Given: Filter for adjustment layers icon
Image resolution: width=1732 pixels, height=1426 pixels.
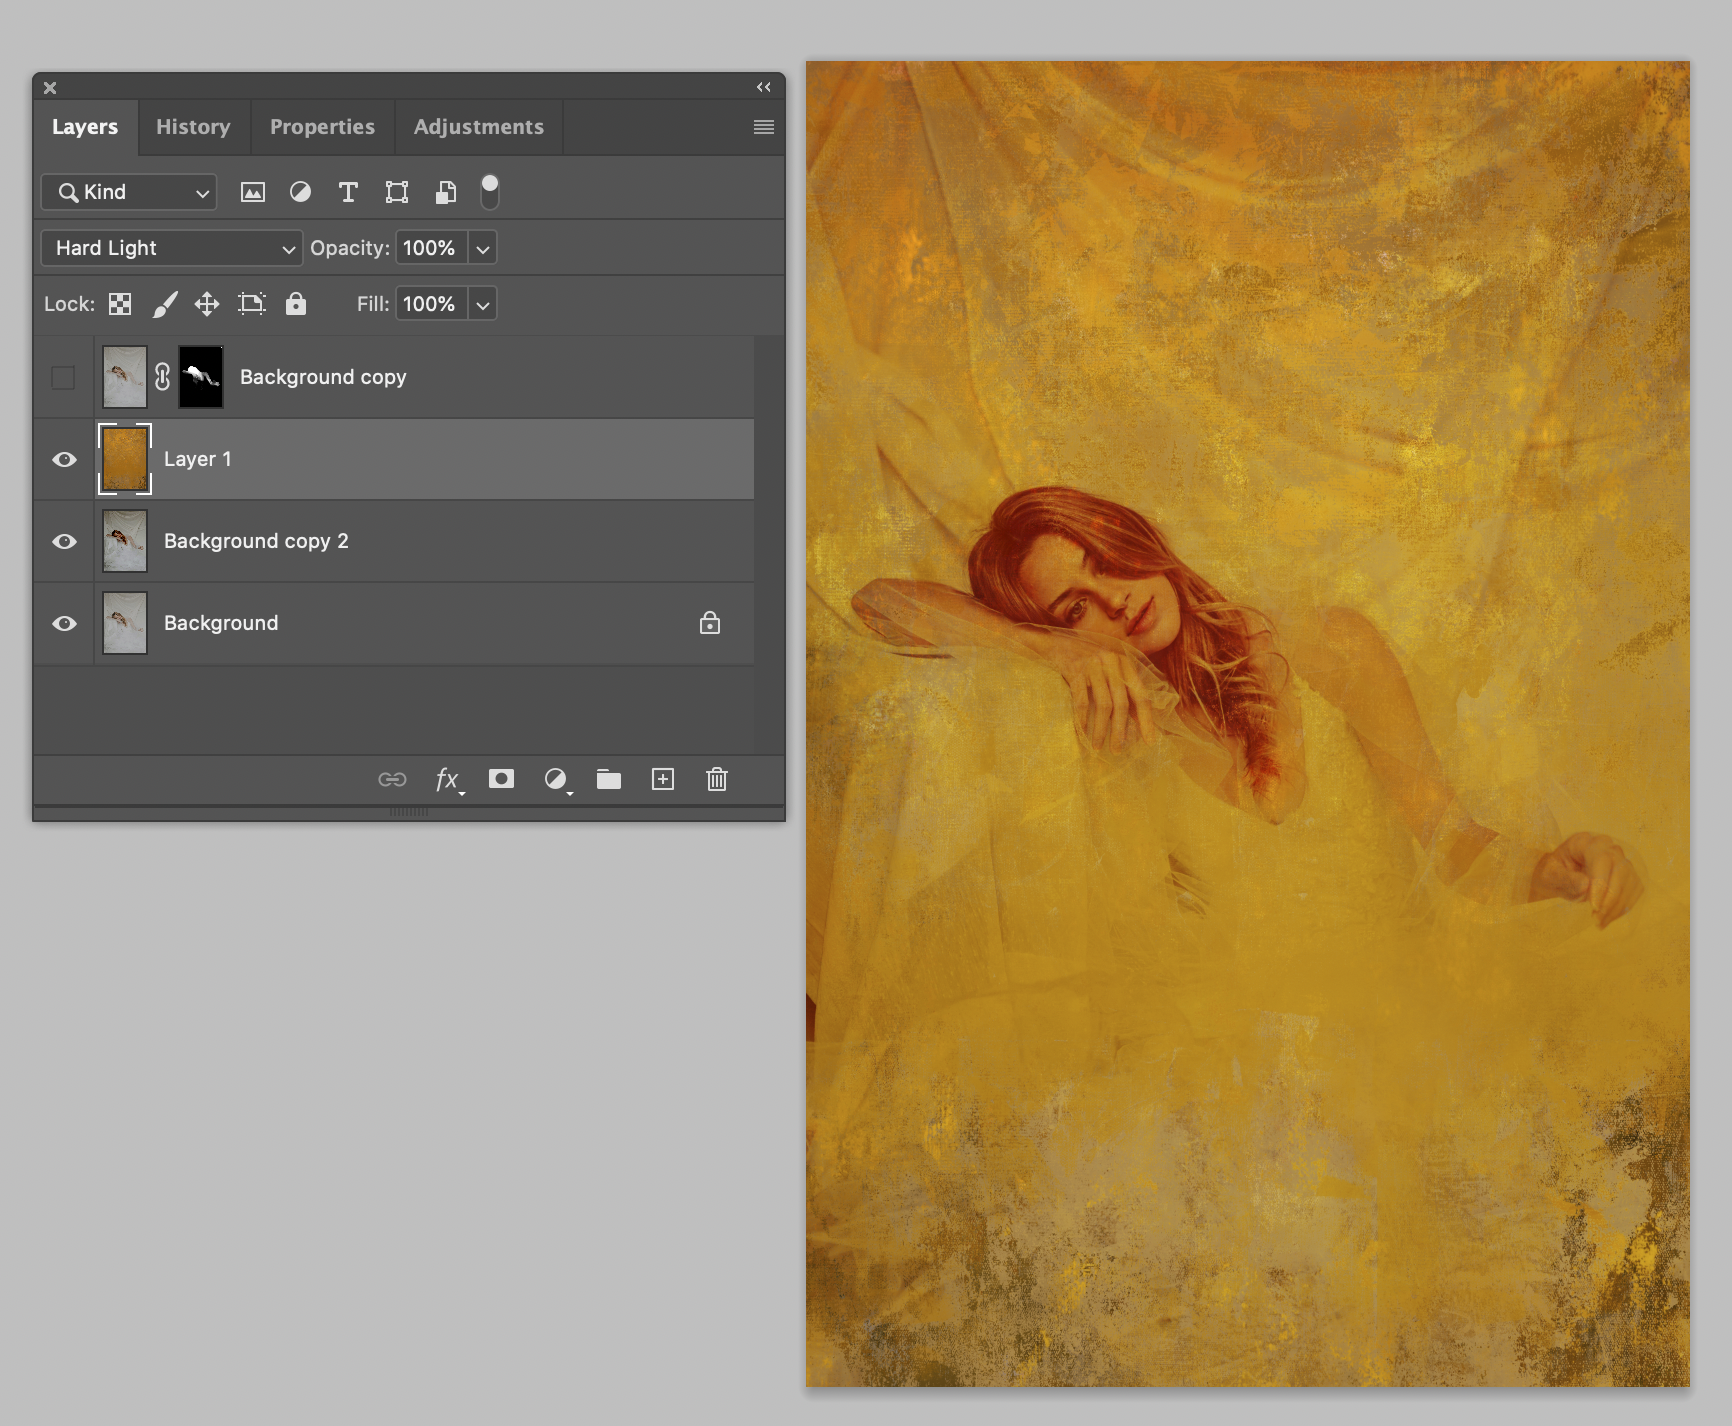Looking at the screenshot, I should tap(300, 192).
